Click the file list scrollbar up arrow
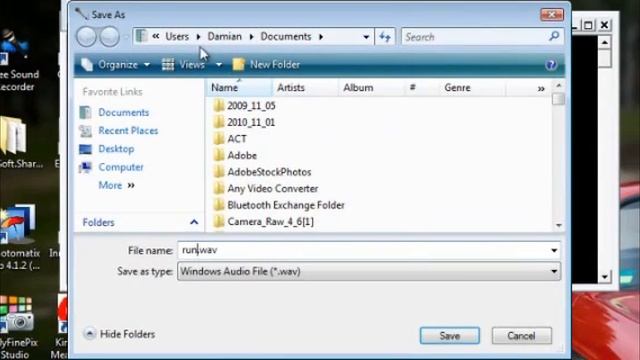The image size is (640, 360). (x=558, y=85)
